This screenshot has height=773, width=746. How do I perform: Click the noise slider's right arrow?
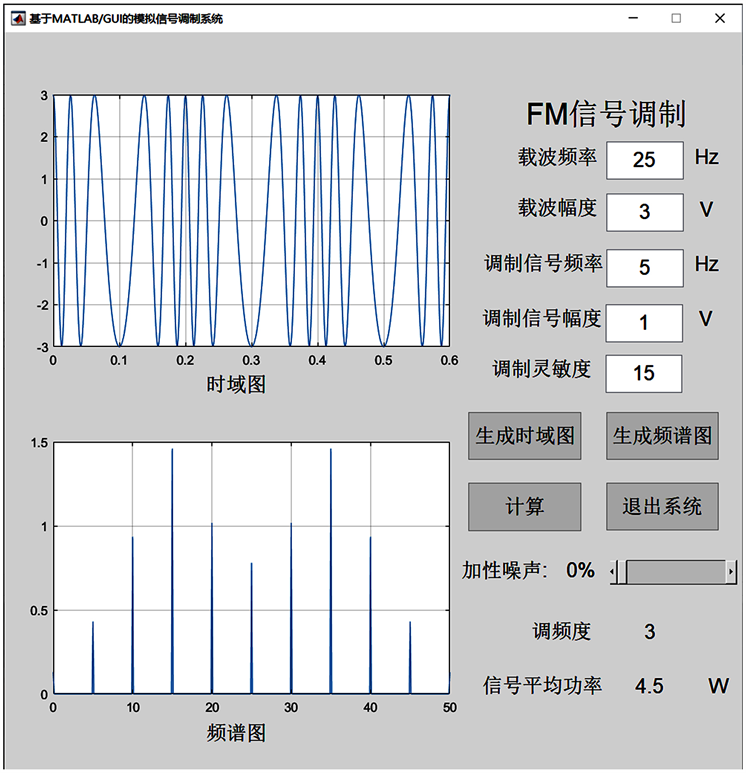coord(731,572)
